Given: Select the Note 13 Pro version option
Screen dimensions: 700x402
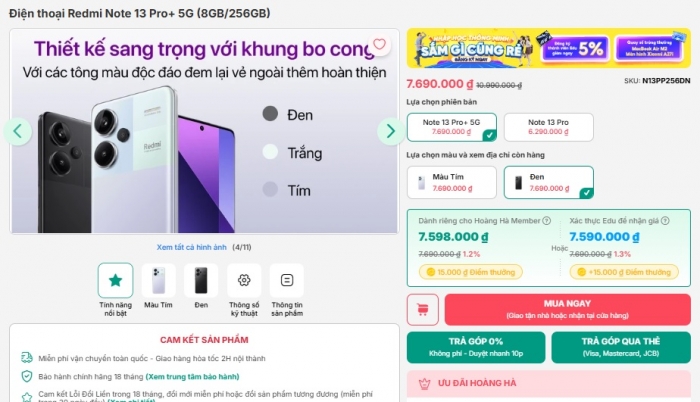Looking at the screenshot, I should 549,127.
